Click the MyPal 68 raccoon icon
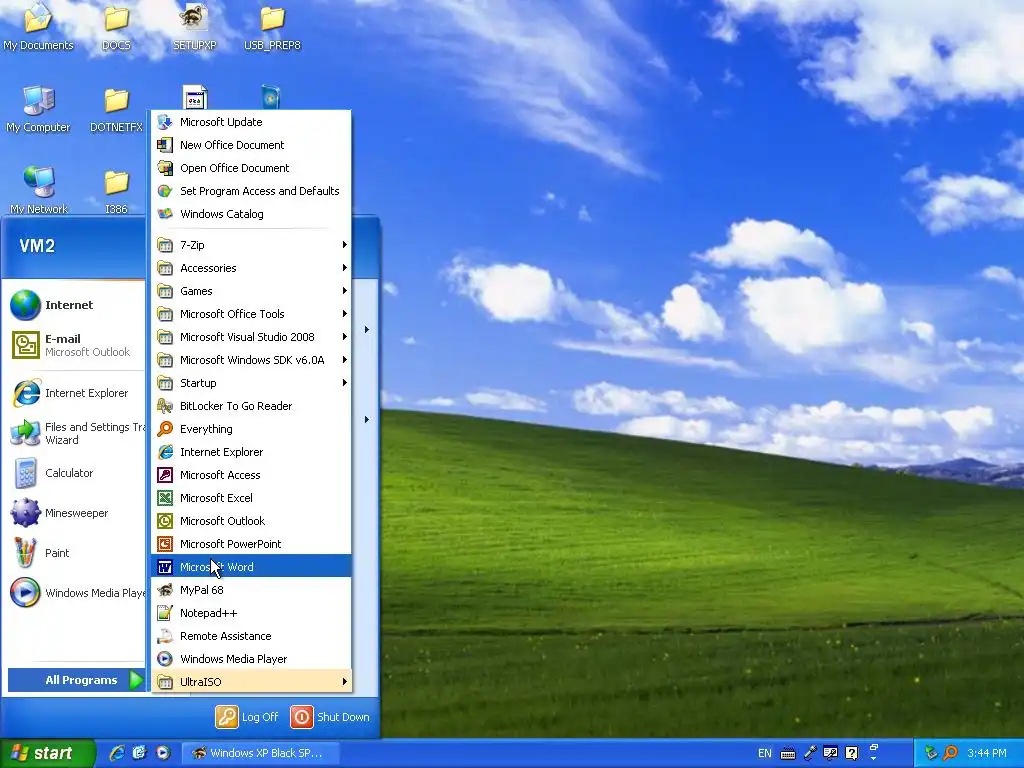The image size is (1024, 768). pos(165,590)
